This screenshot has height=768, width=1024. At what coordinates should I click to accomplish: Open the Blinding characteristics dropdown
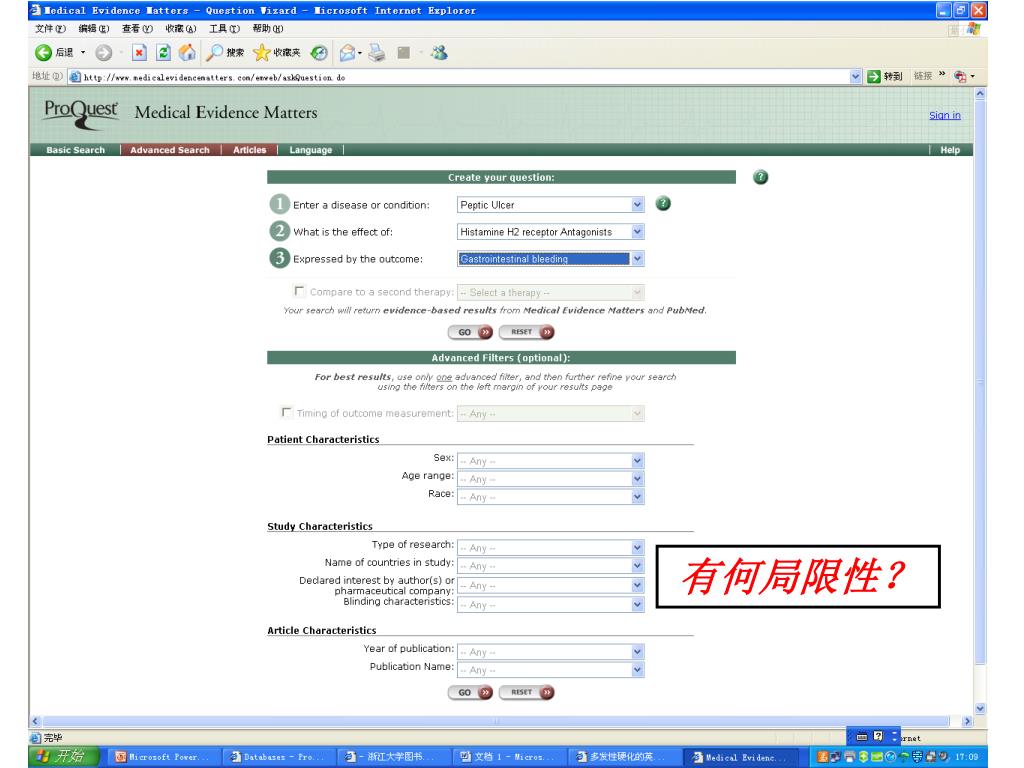click(x=551, y=605)
